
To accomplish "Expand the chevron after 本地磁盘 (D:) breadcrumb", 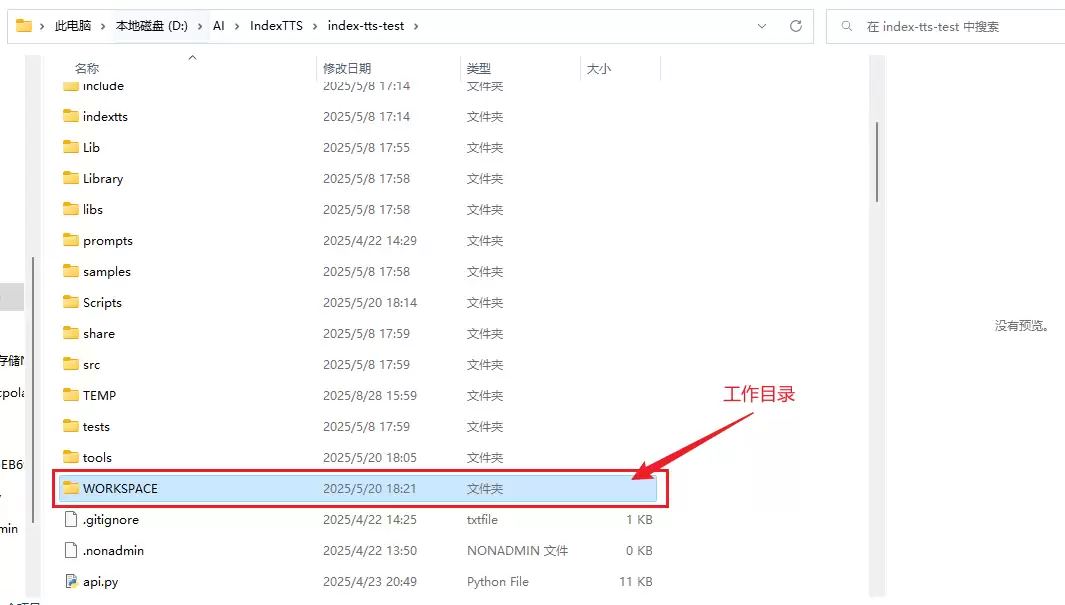I will 200,26.
